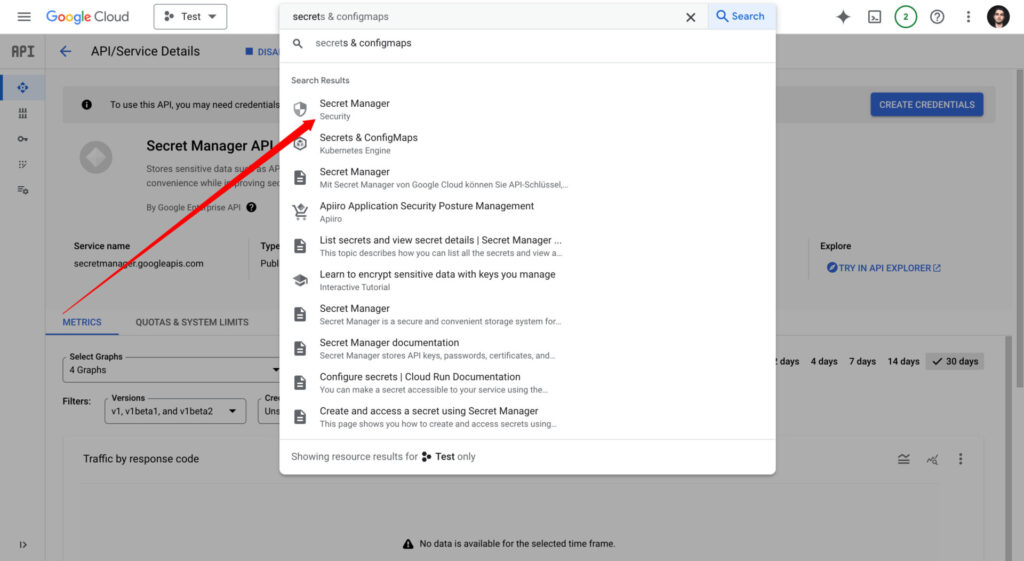The height and width of the screenshot is (561, 1024).
Task: Click the Gemini AI sparkle icon
Action: point(843,17)
